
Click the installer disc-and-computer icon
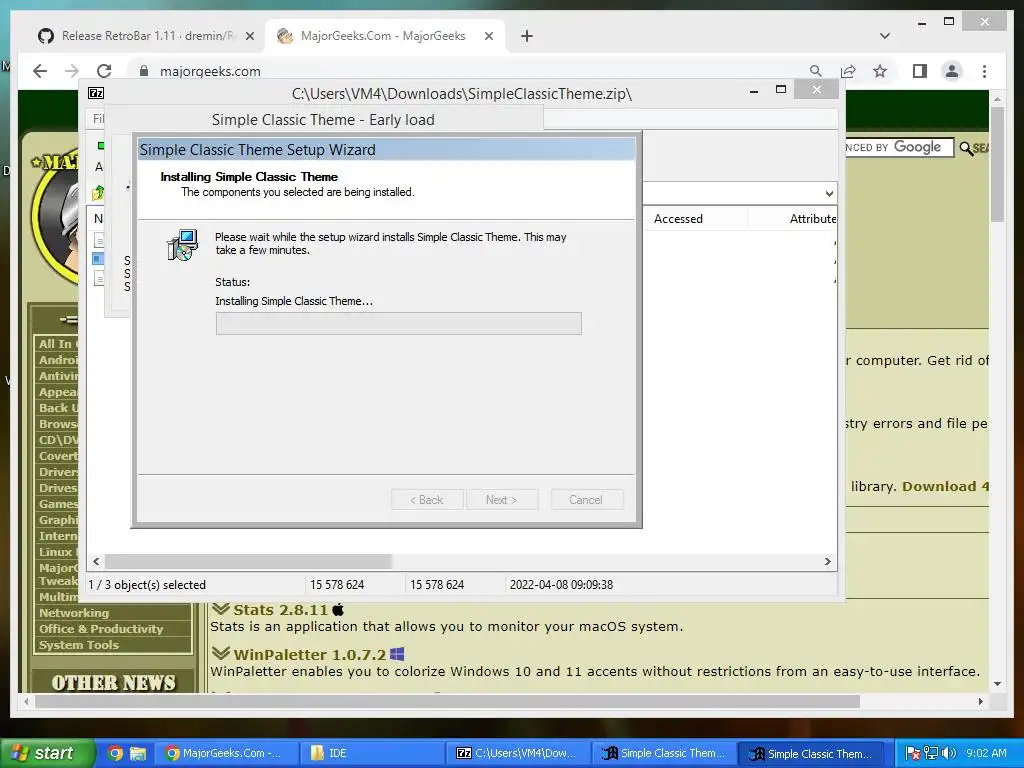coord(182,246)
